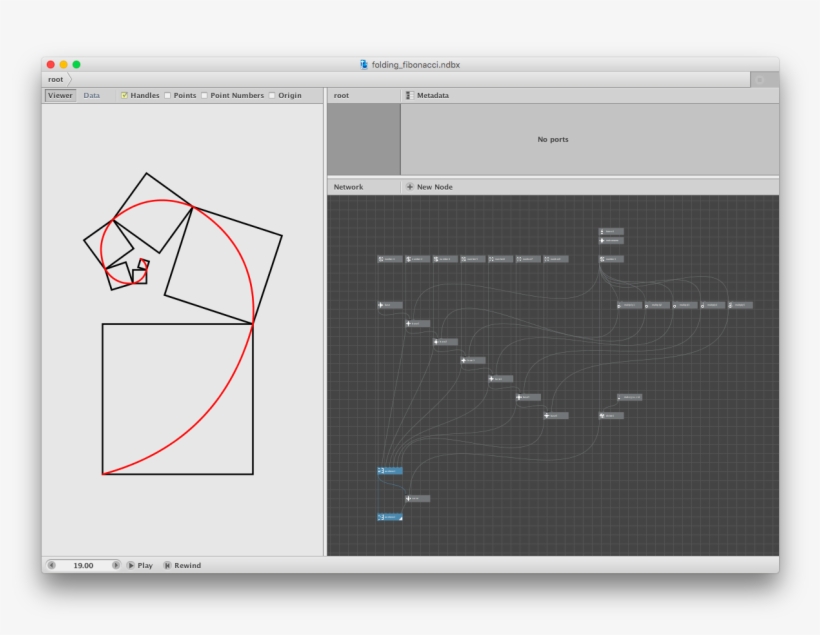Enable the Origin checkbox

272,96
